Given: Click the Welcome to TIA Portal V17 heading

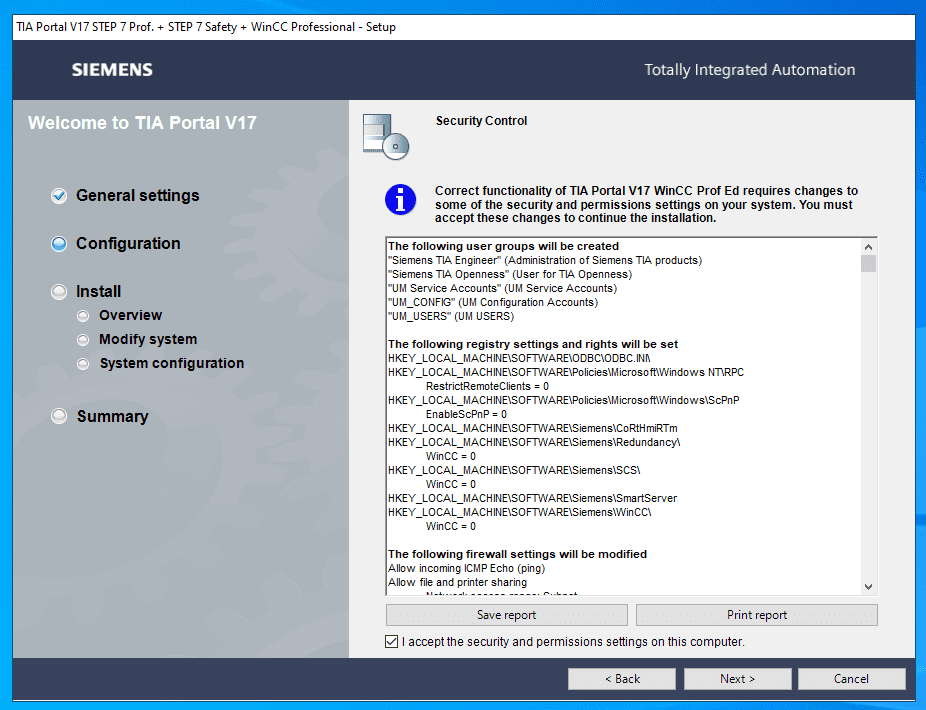Looking at the screenshot, I should click(142, 123).
